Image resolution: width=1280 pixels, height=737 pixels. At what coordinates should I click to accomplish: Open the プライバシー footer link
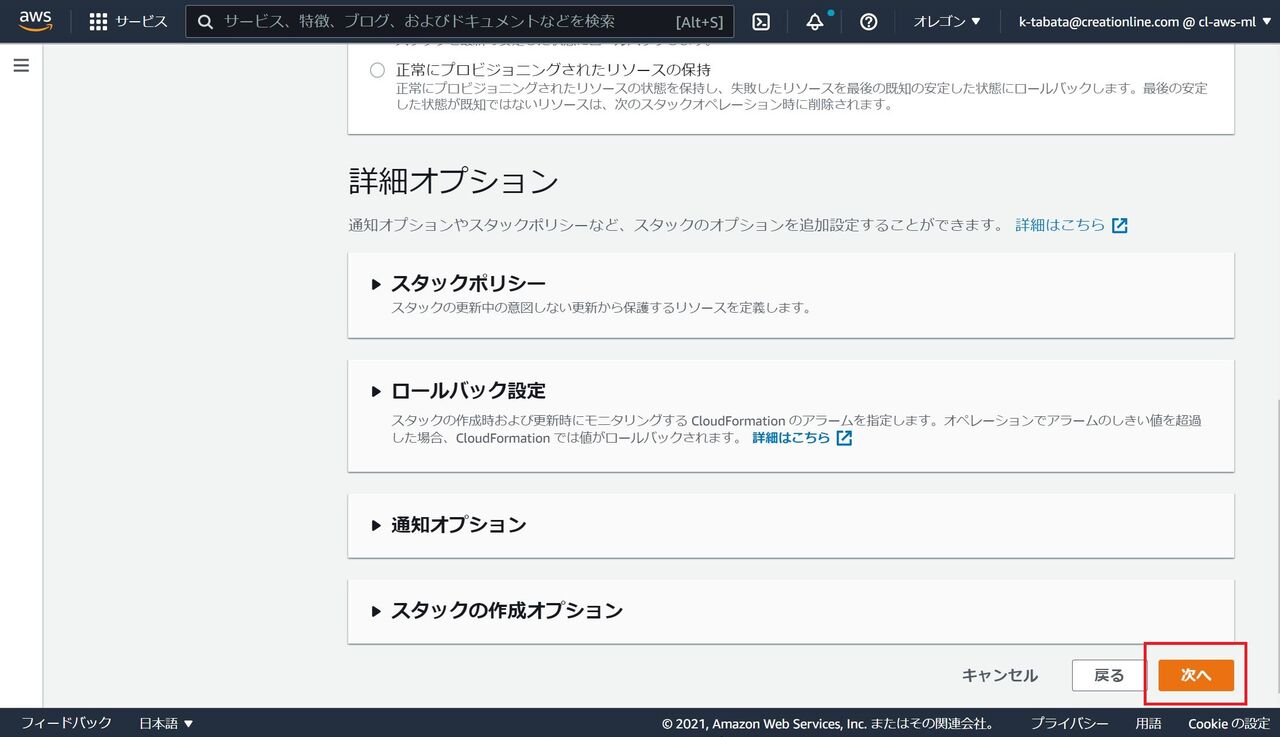(1070, 724)
